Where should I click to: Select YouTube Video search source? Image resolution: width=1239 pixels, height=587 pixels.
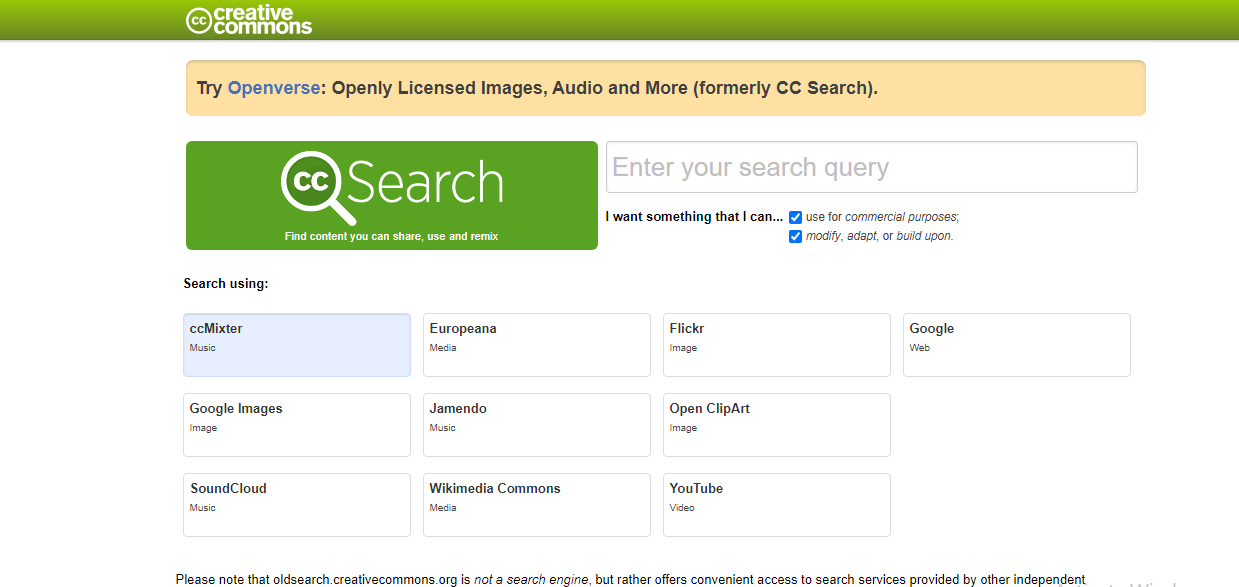(x=777, y=505)
